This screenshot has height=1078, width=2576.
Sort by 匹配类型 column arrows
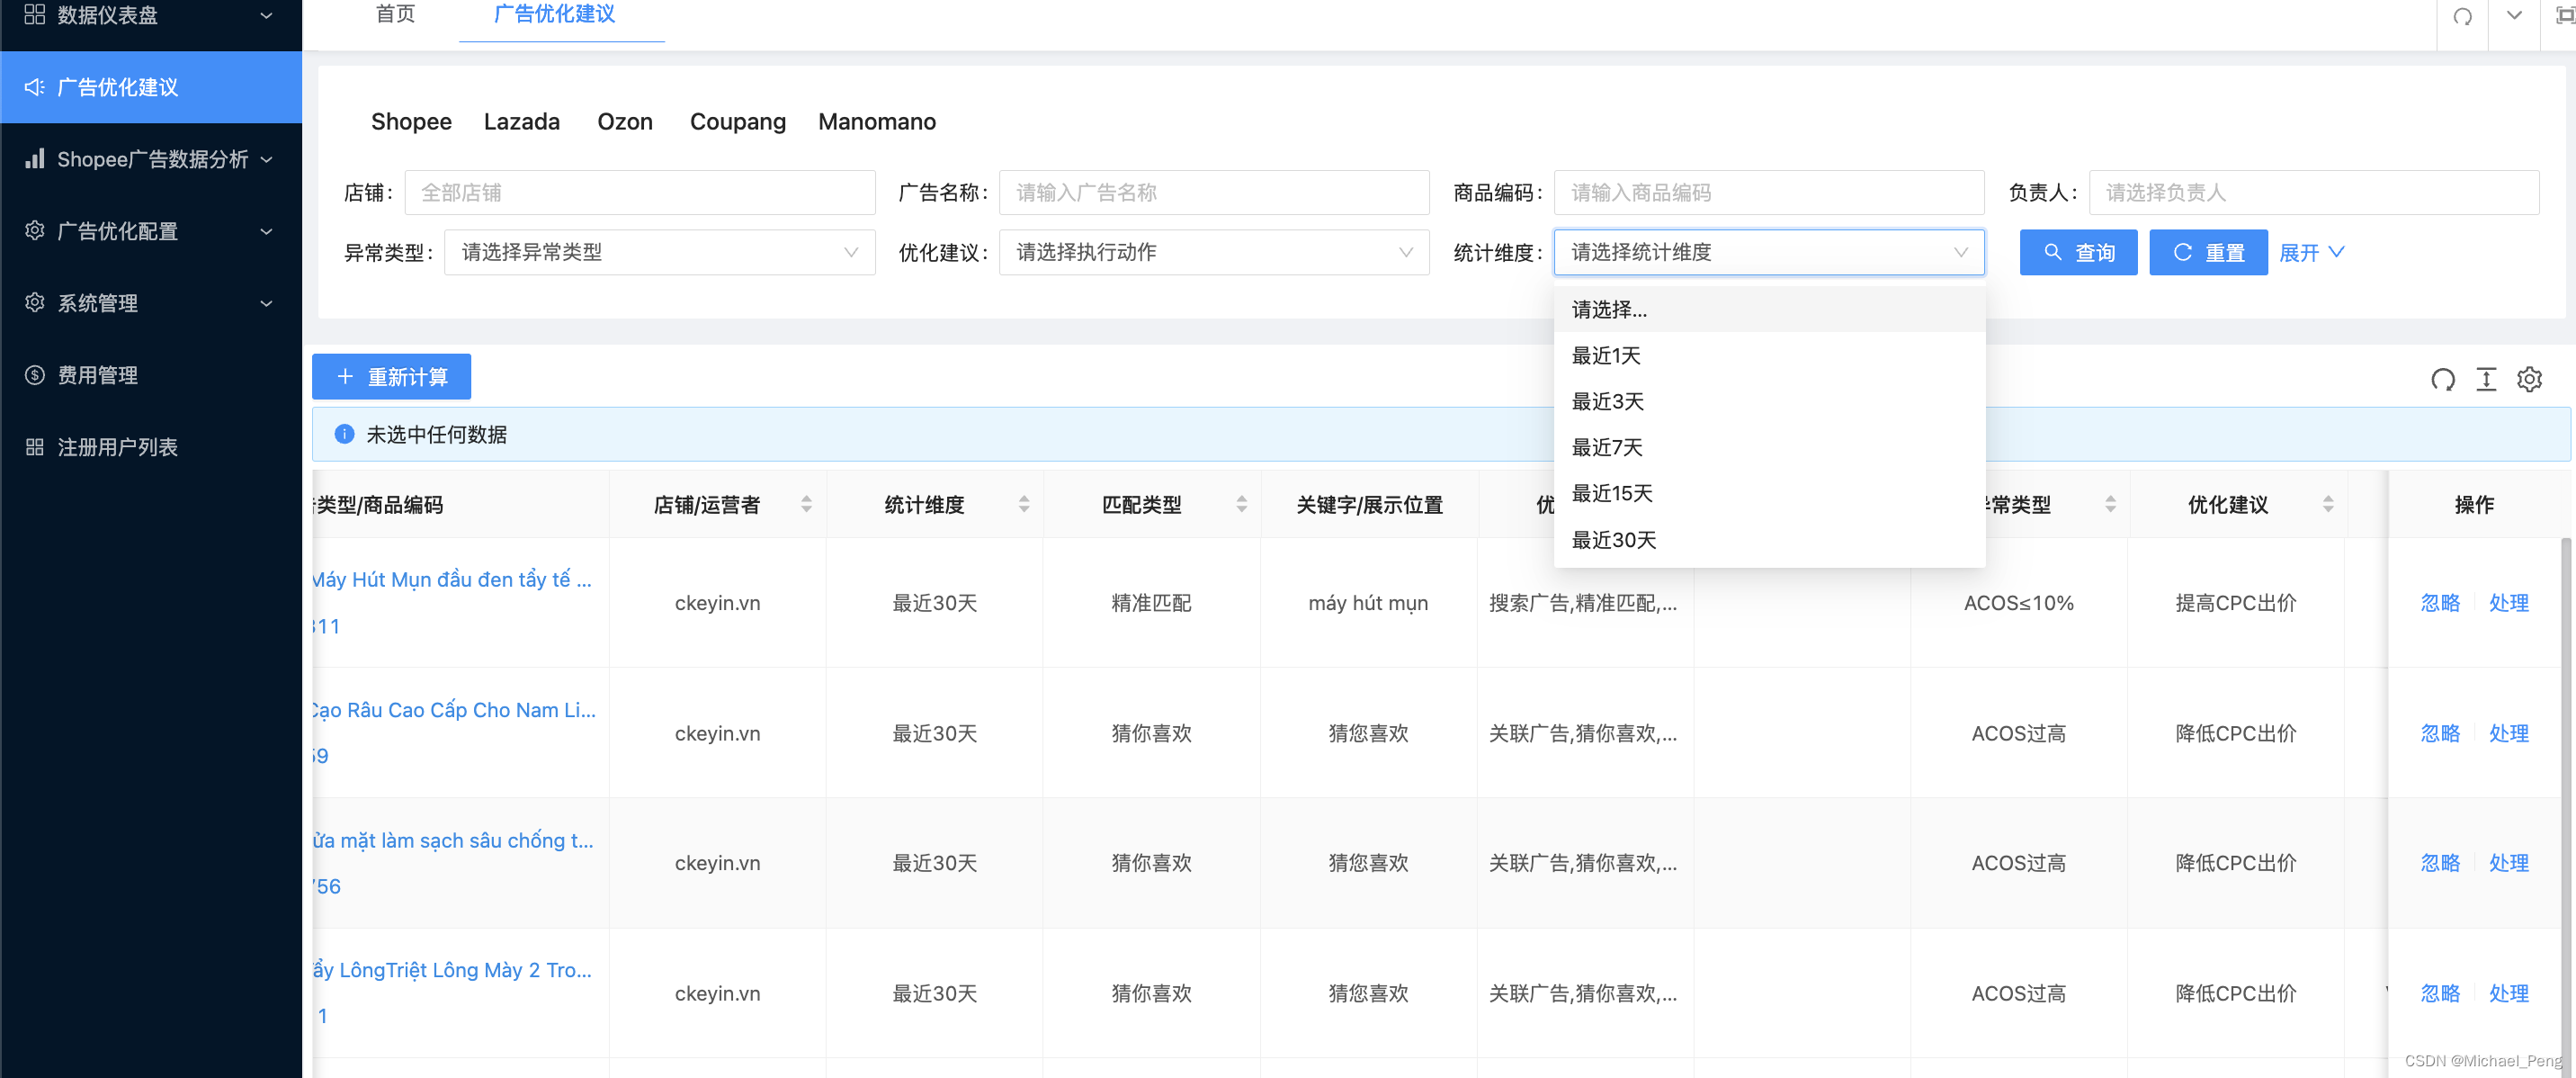tap(1241, 504)
